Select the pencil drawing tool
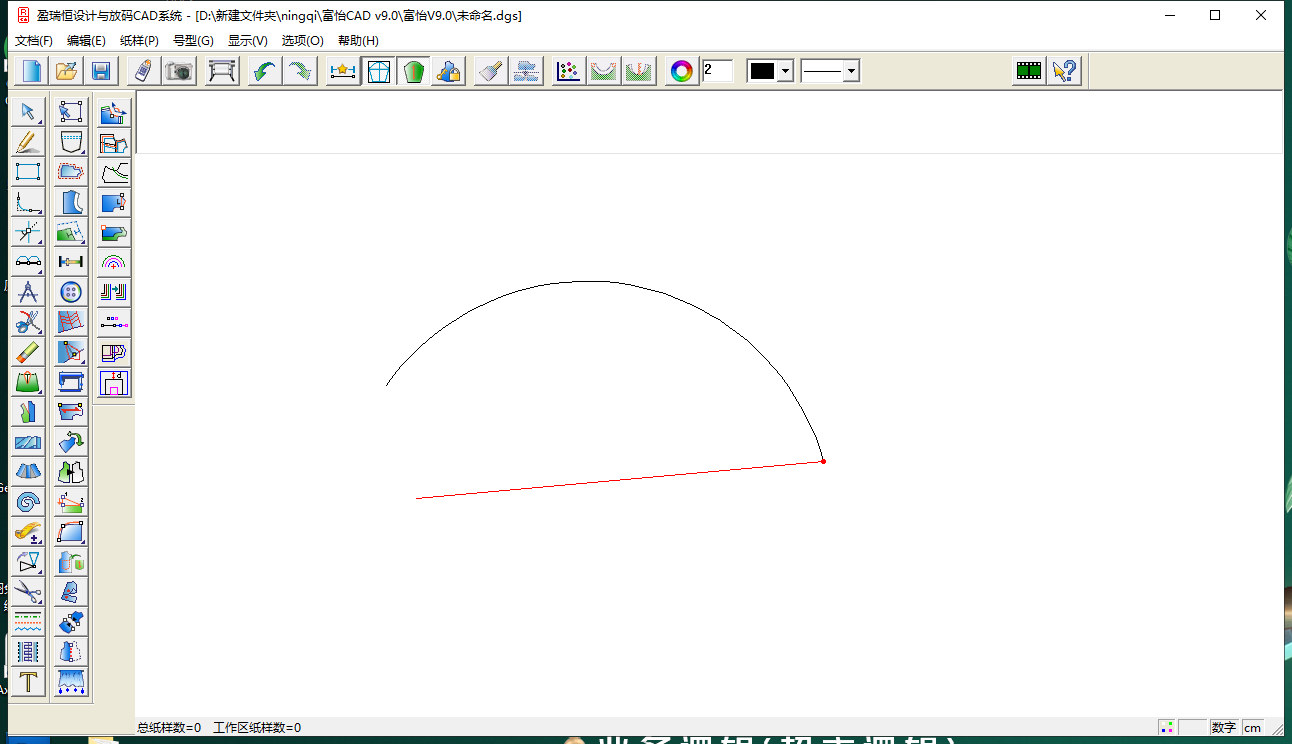 point(29,141)
